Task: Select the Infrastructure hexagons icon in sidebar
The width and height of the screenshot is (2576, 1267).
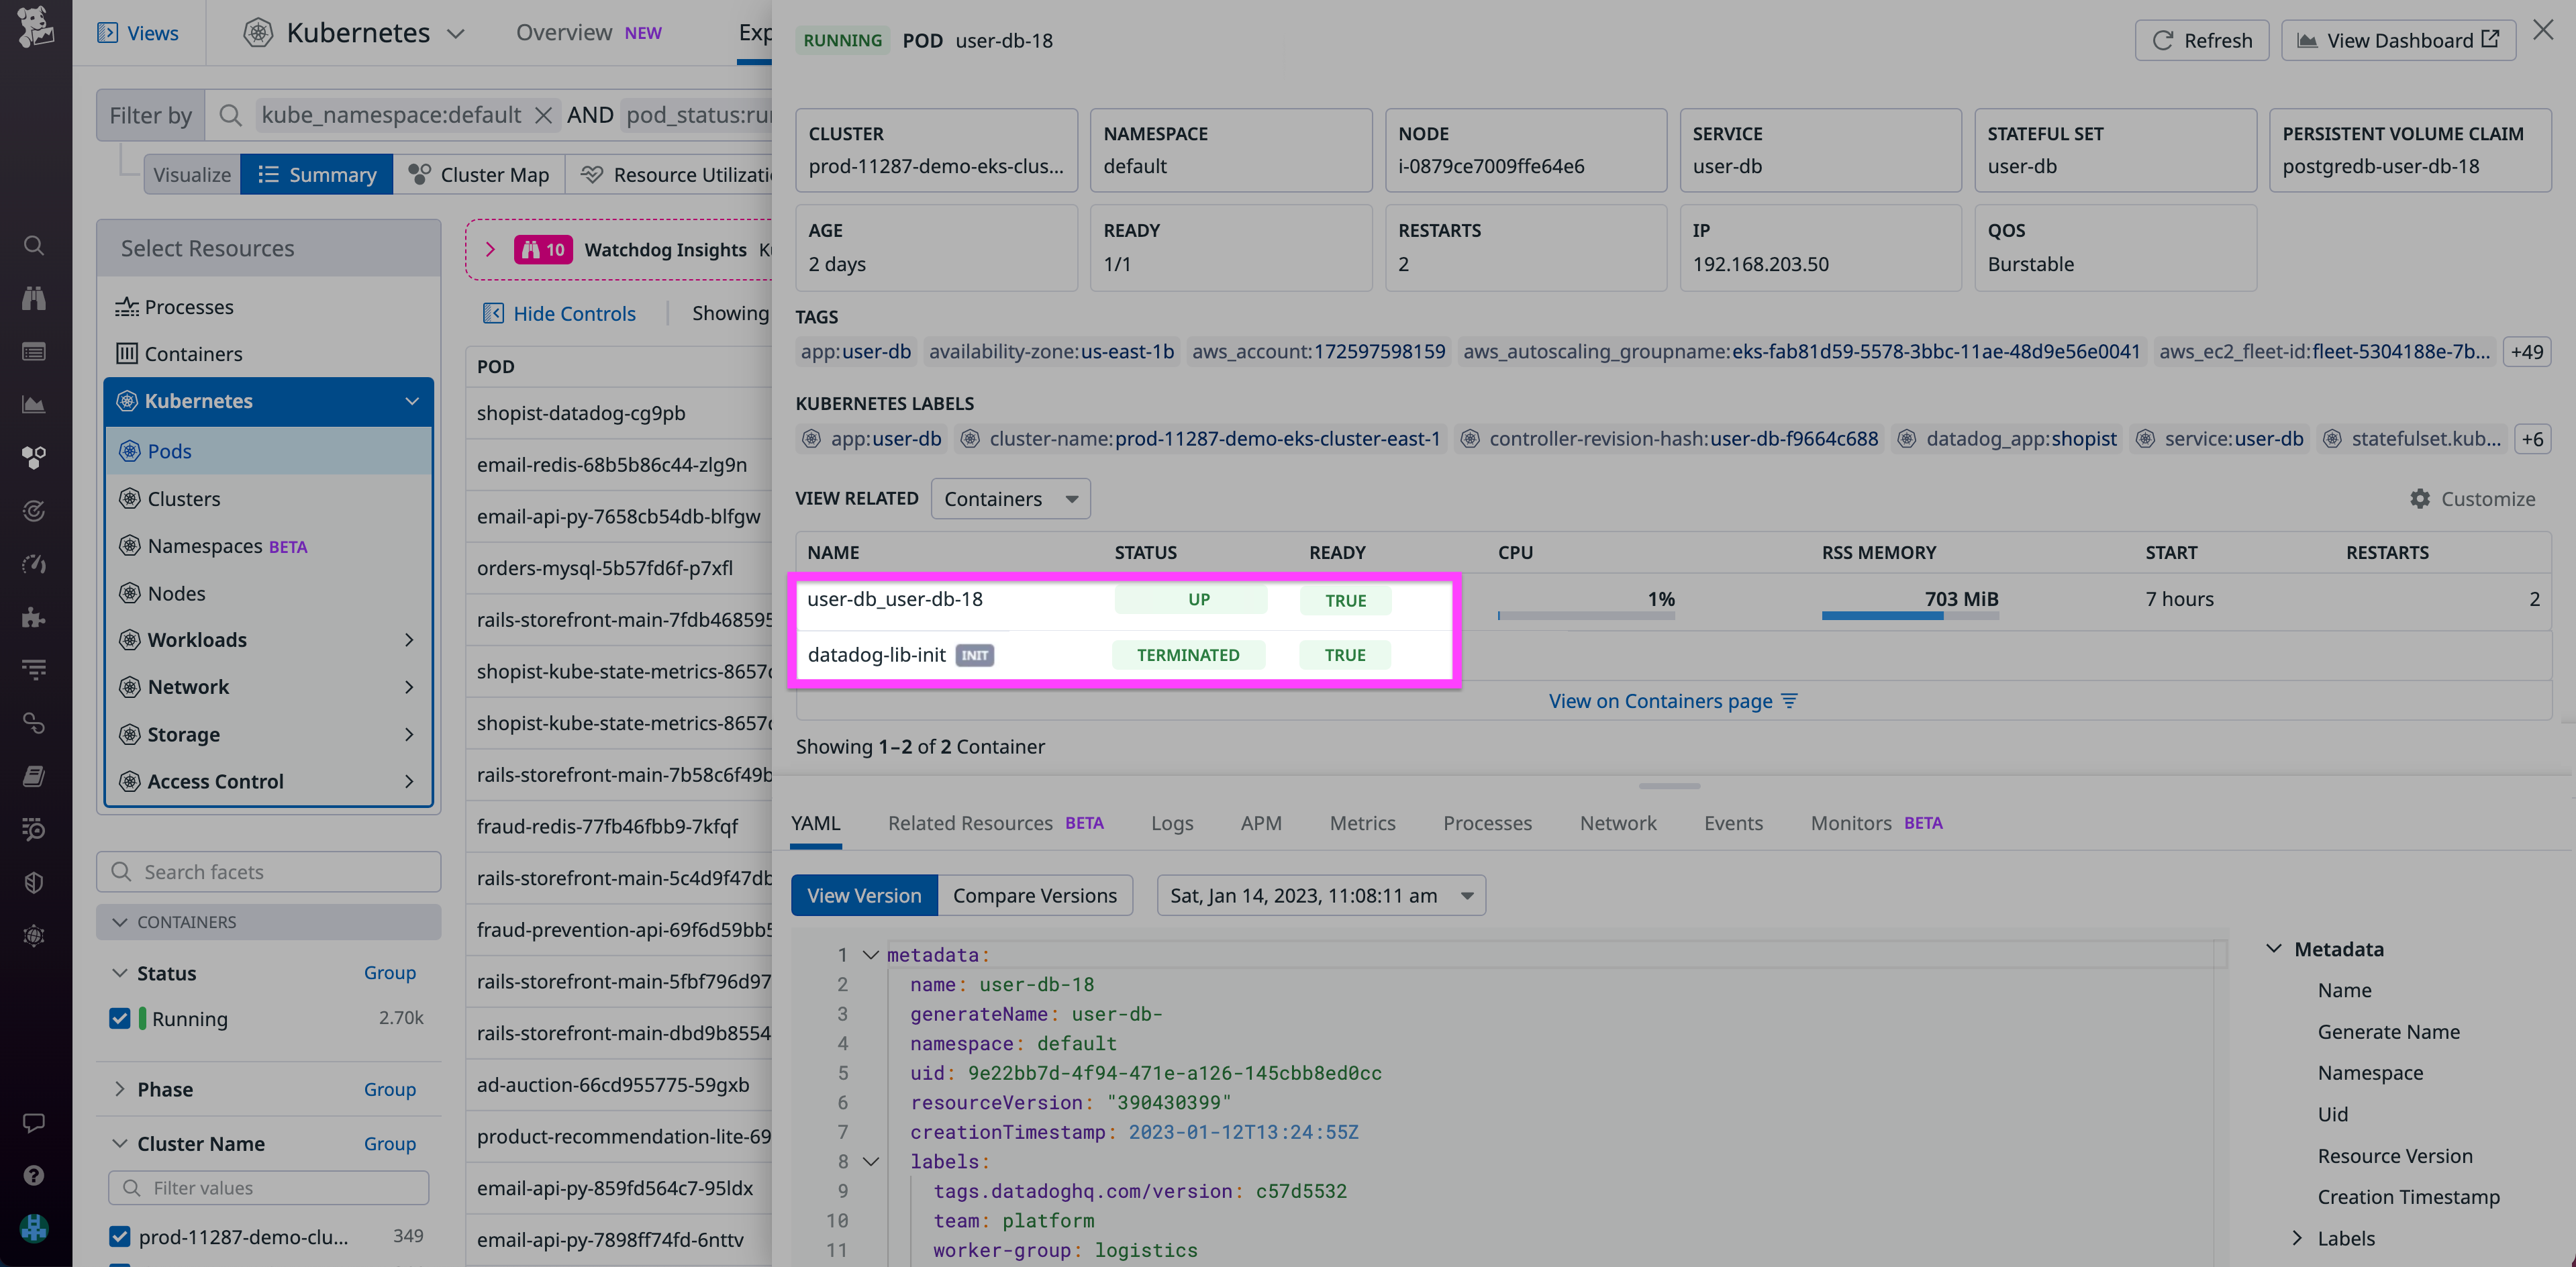Action: (34, 457)
